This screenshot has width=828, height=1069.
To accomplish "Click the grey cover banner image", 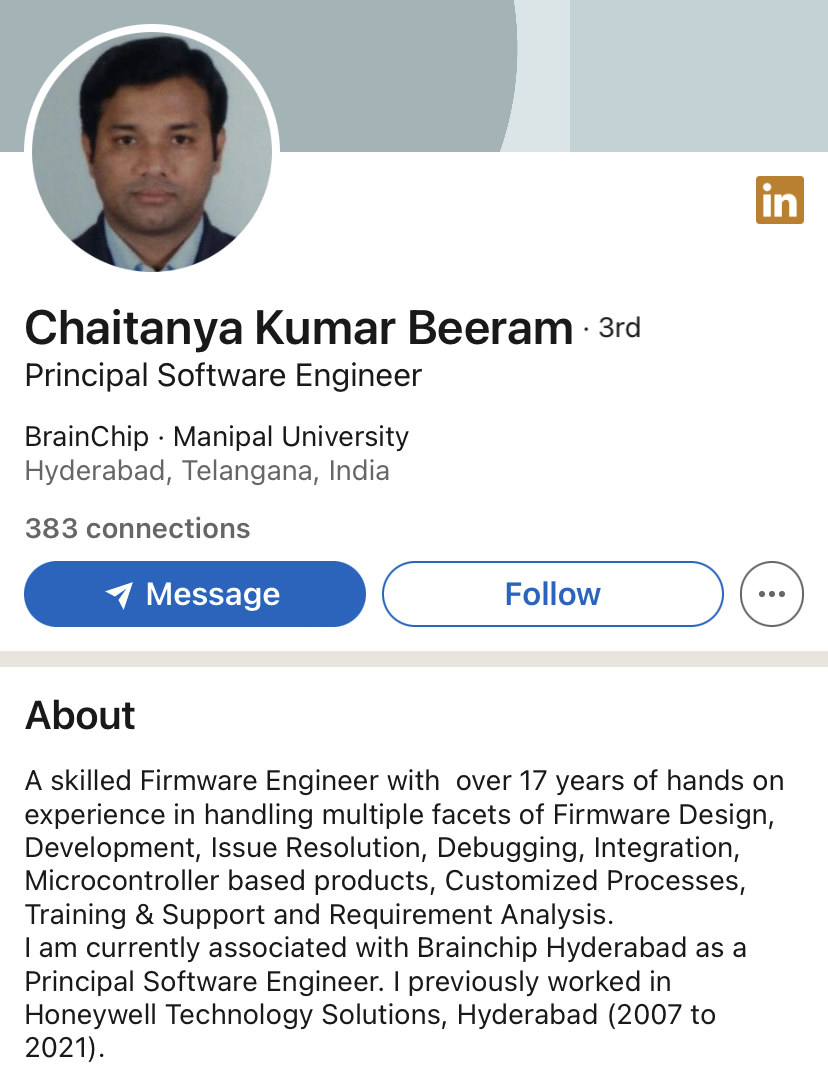I will pyautogui.click(x=400, y=70).
